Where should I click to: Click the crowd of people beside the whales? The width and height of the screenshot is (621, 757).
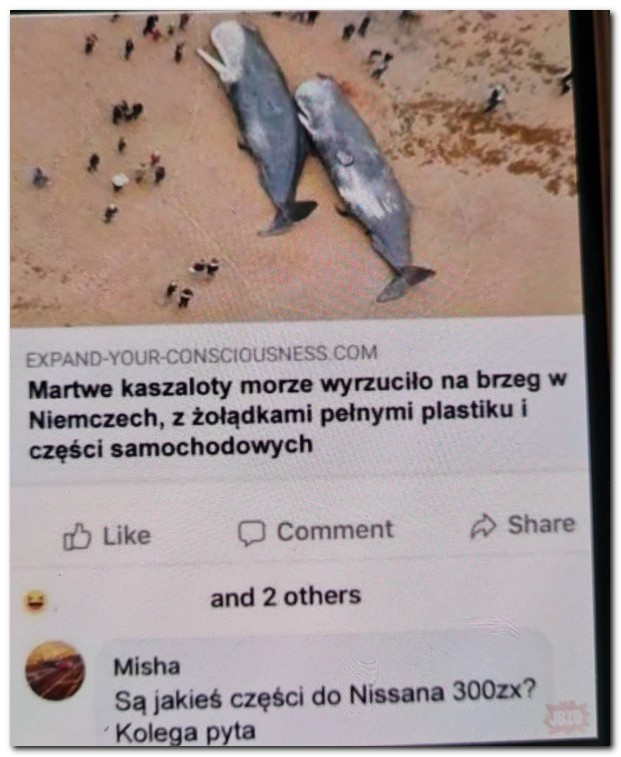(130, 169)
